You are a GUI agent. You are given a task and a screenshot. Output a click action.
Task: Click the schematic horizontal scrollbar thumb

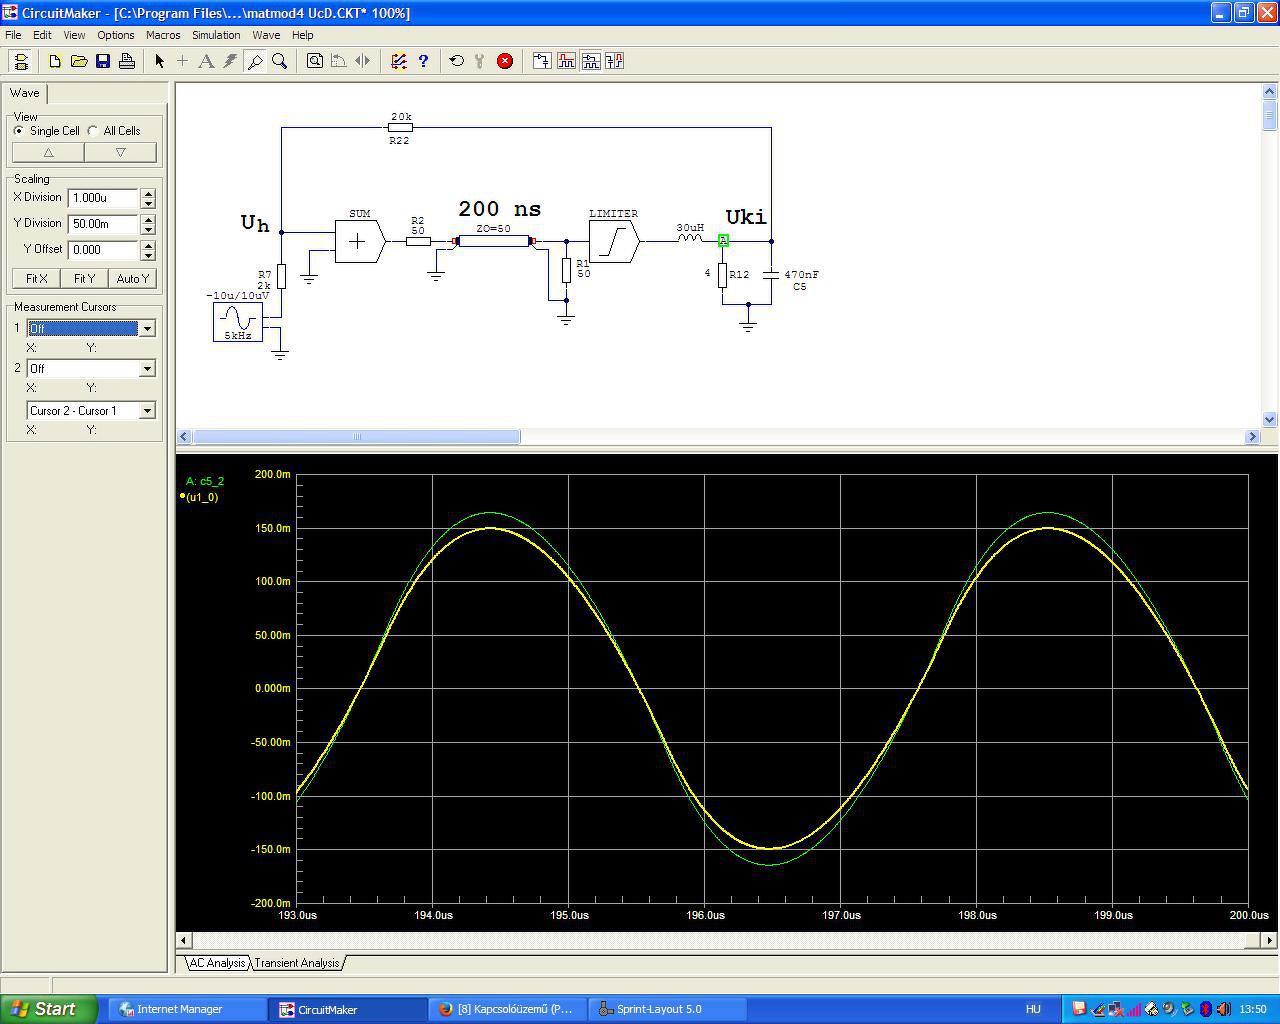click(x=356, y=437)
